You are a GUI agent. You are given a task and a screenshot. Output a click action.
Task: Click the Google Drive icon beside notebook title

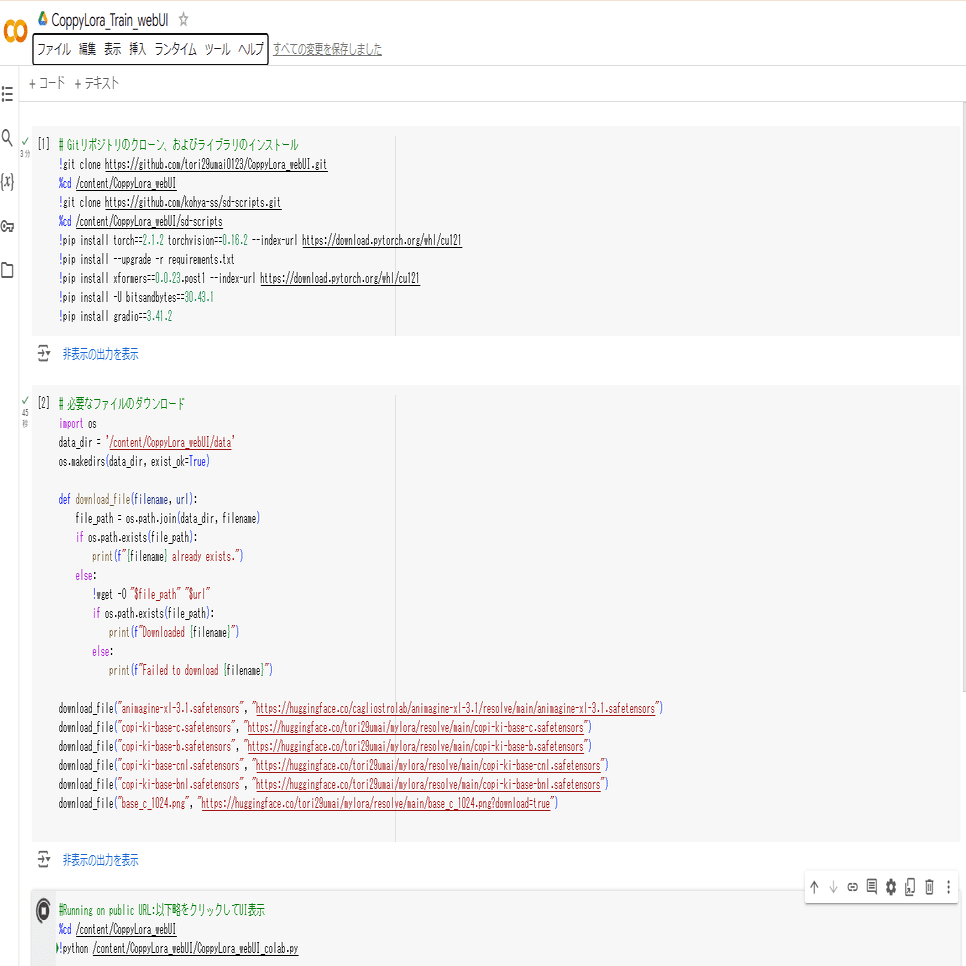point(43,18)
